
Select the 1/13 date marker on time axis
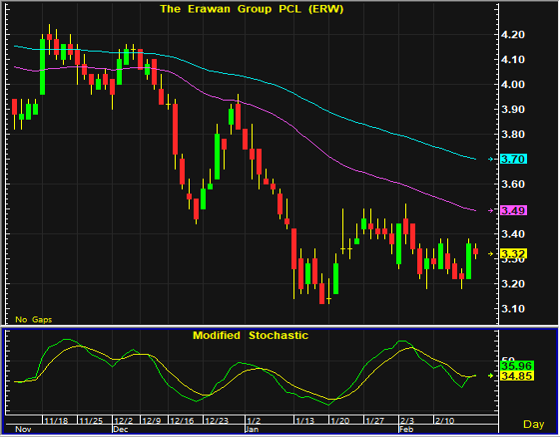[x=305, y=421]
